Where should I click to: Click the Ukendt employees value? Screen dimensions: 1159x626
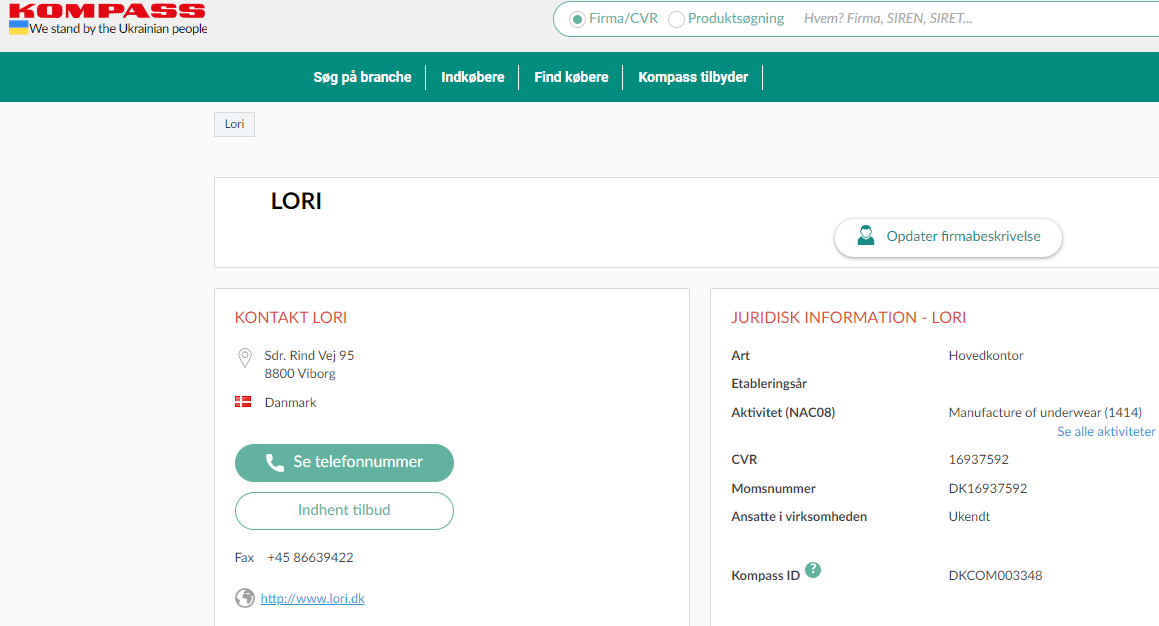click(969, 517)
